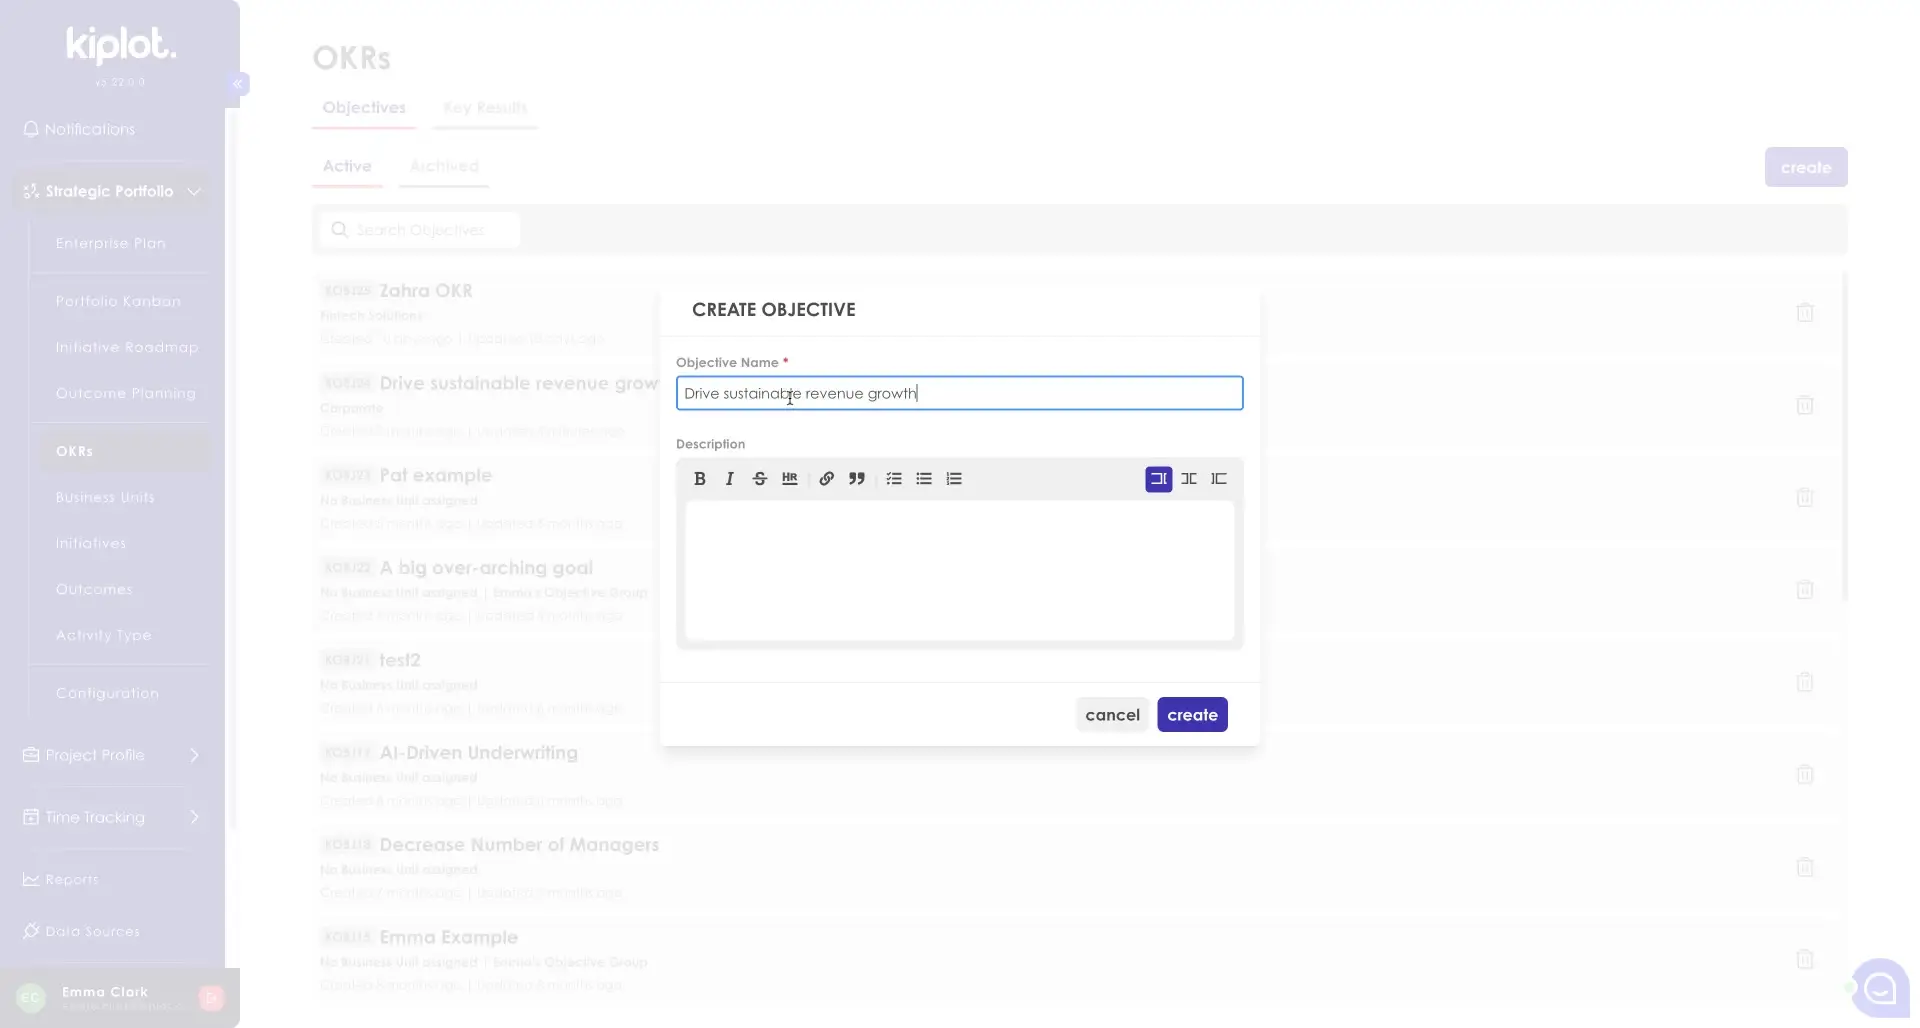The image size is (1920, 1028).
Task: Apply numbered list formatting icon
Action: 953,478
